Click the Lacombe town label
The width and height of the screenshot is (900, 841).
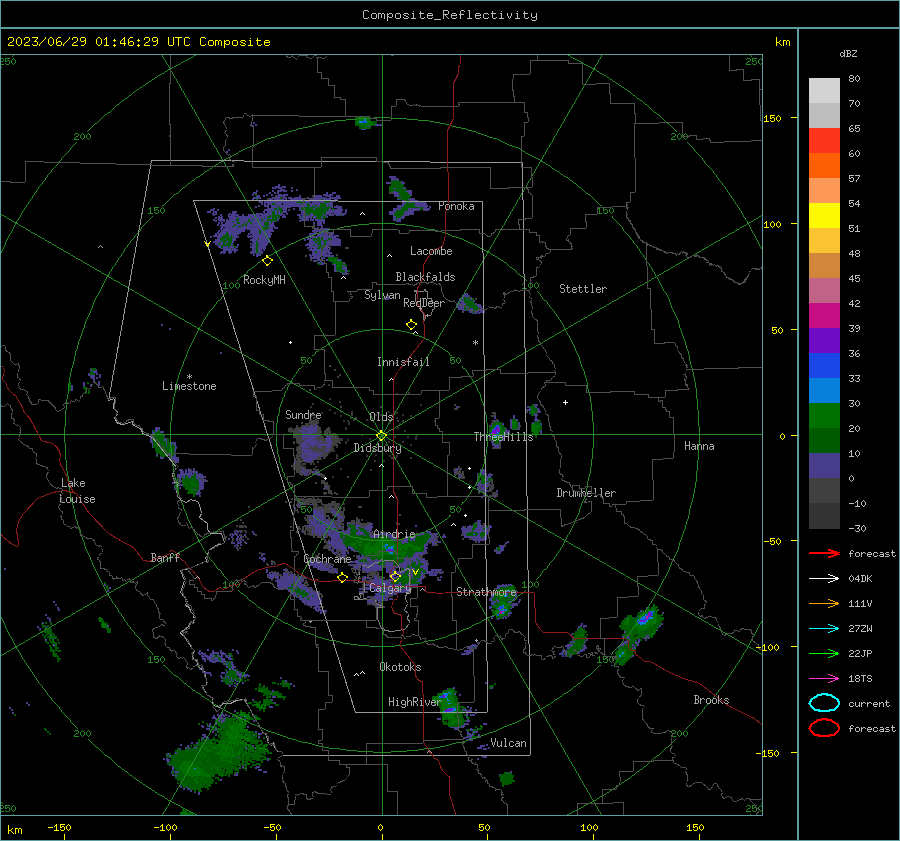coord(431,251)
